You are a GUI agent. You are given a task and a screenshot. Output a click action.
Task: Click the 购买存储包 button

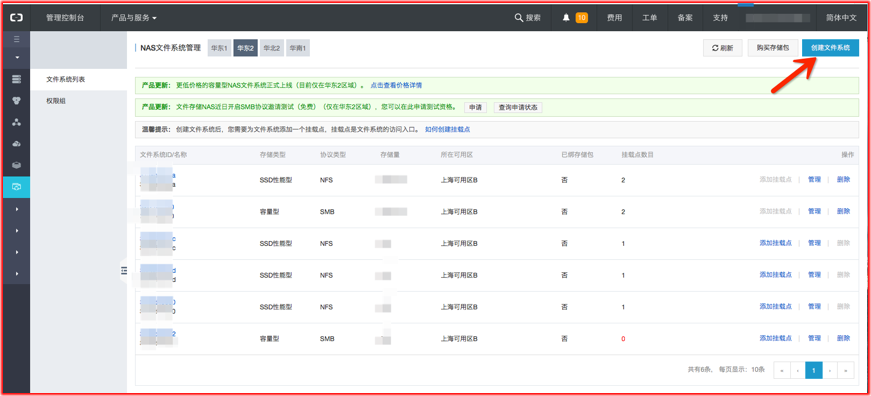click(x=773, y=48)
